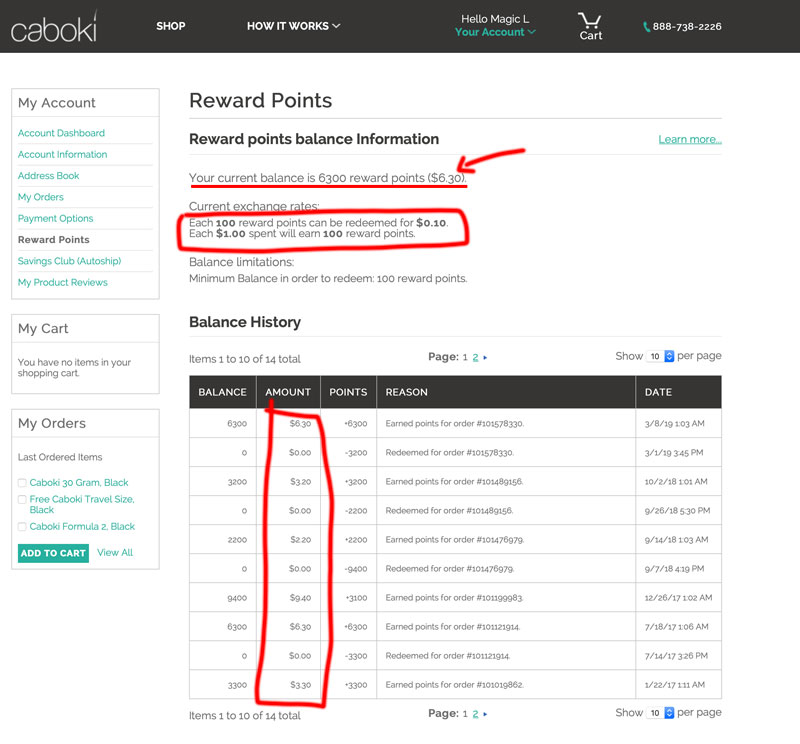This screenshot has width=800, height=744.
Task: Go to next page arrow below the table
Action: click(485, 714)
